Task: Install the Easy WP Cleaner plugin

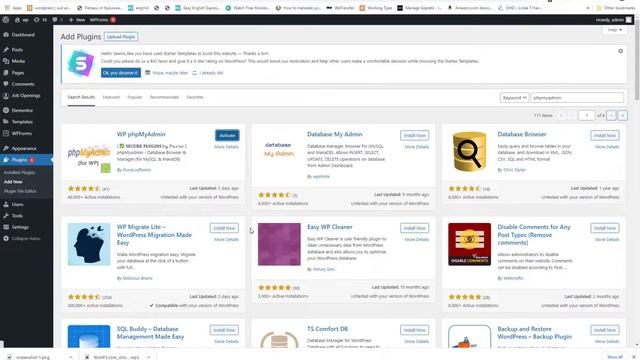Action: coord(414,228)
